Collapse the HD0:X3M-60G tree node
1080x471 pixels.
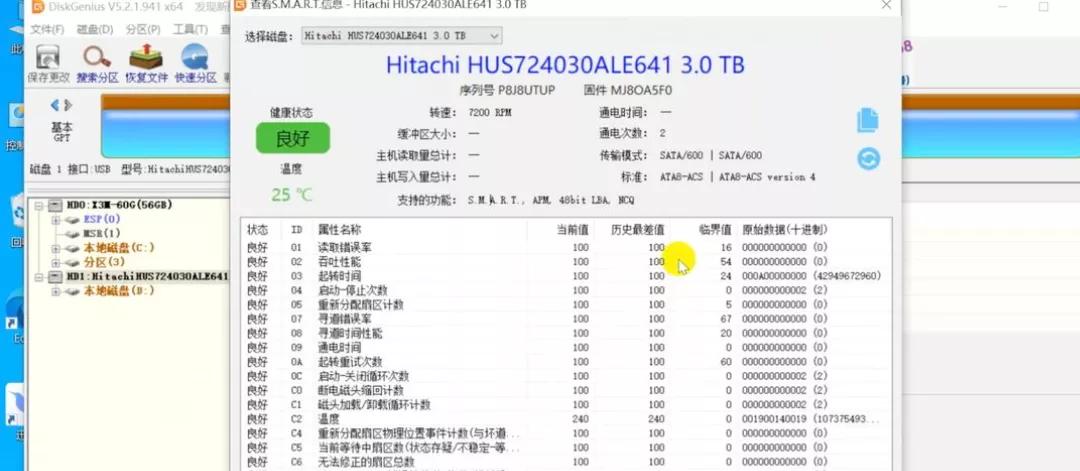(39, 205)
